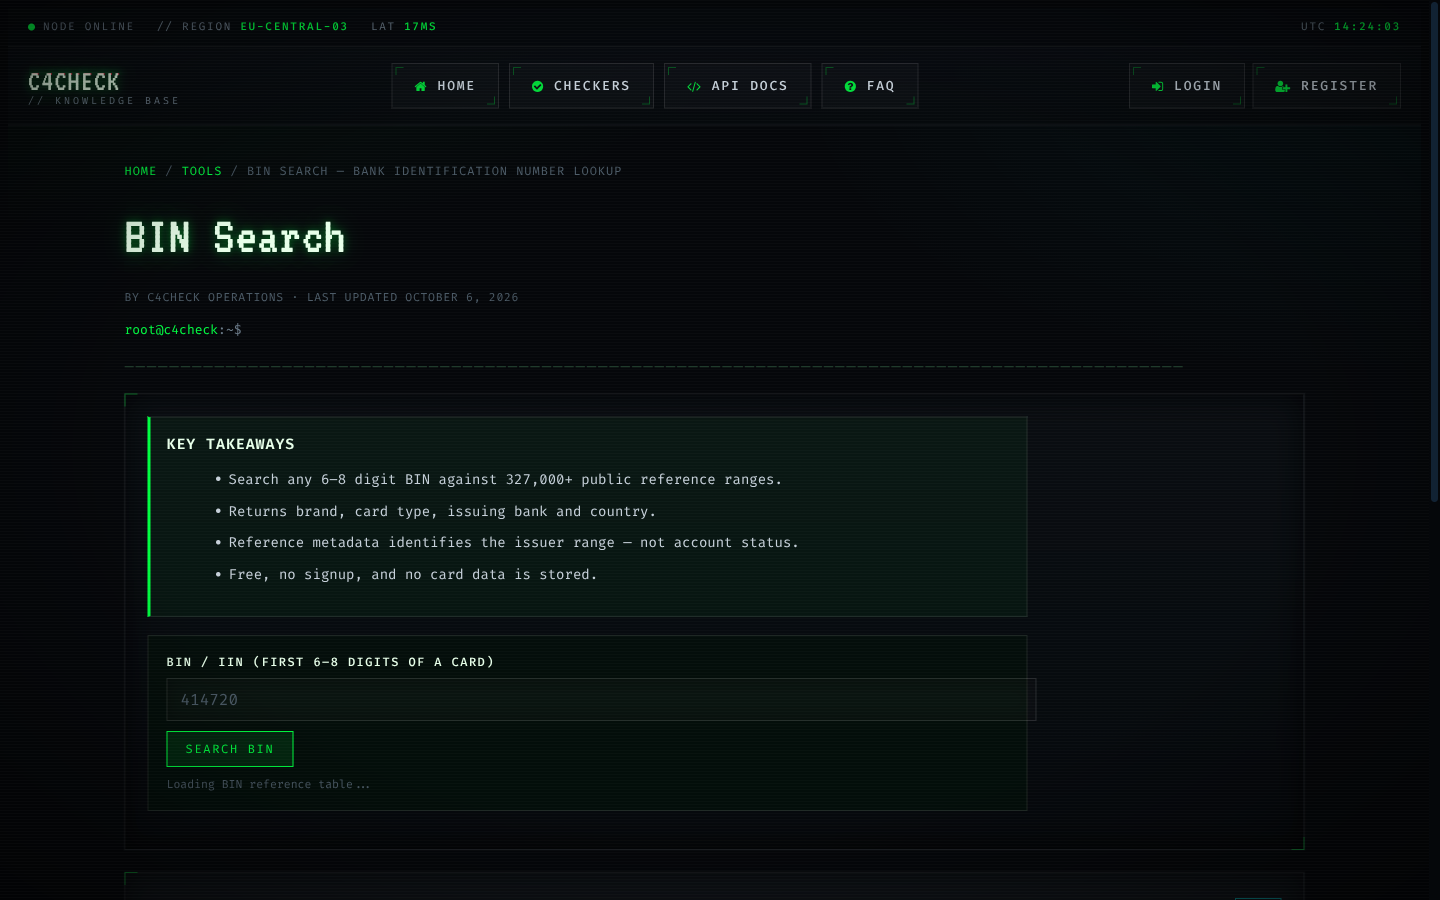Click the house icon beside Home
The height and width of the screenshot is (900, 1440).
[421, 87]
